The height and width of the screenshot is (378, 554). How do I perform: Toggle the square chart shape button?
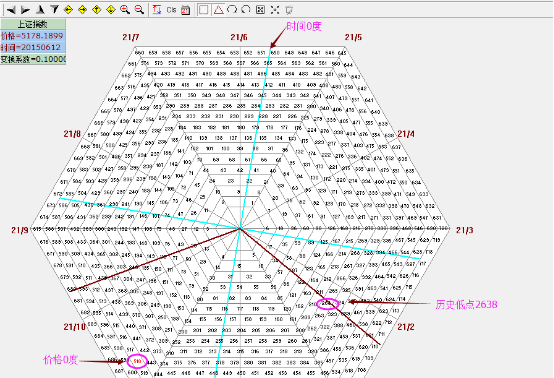pos(204,10)
